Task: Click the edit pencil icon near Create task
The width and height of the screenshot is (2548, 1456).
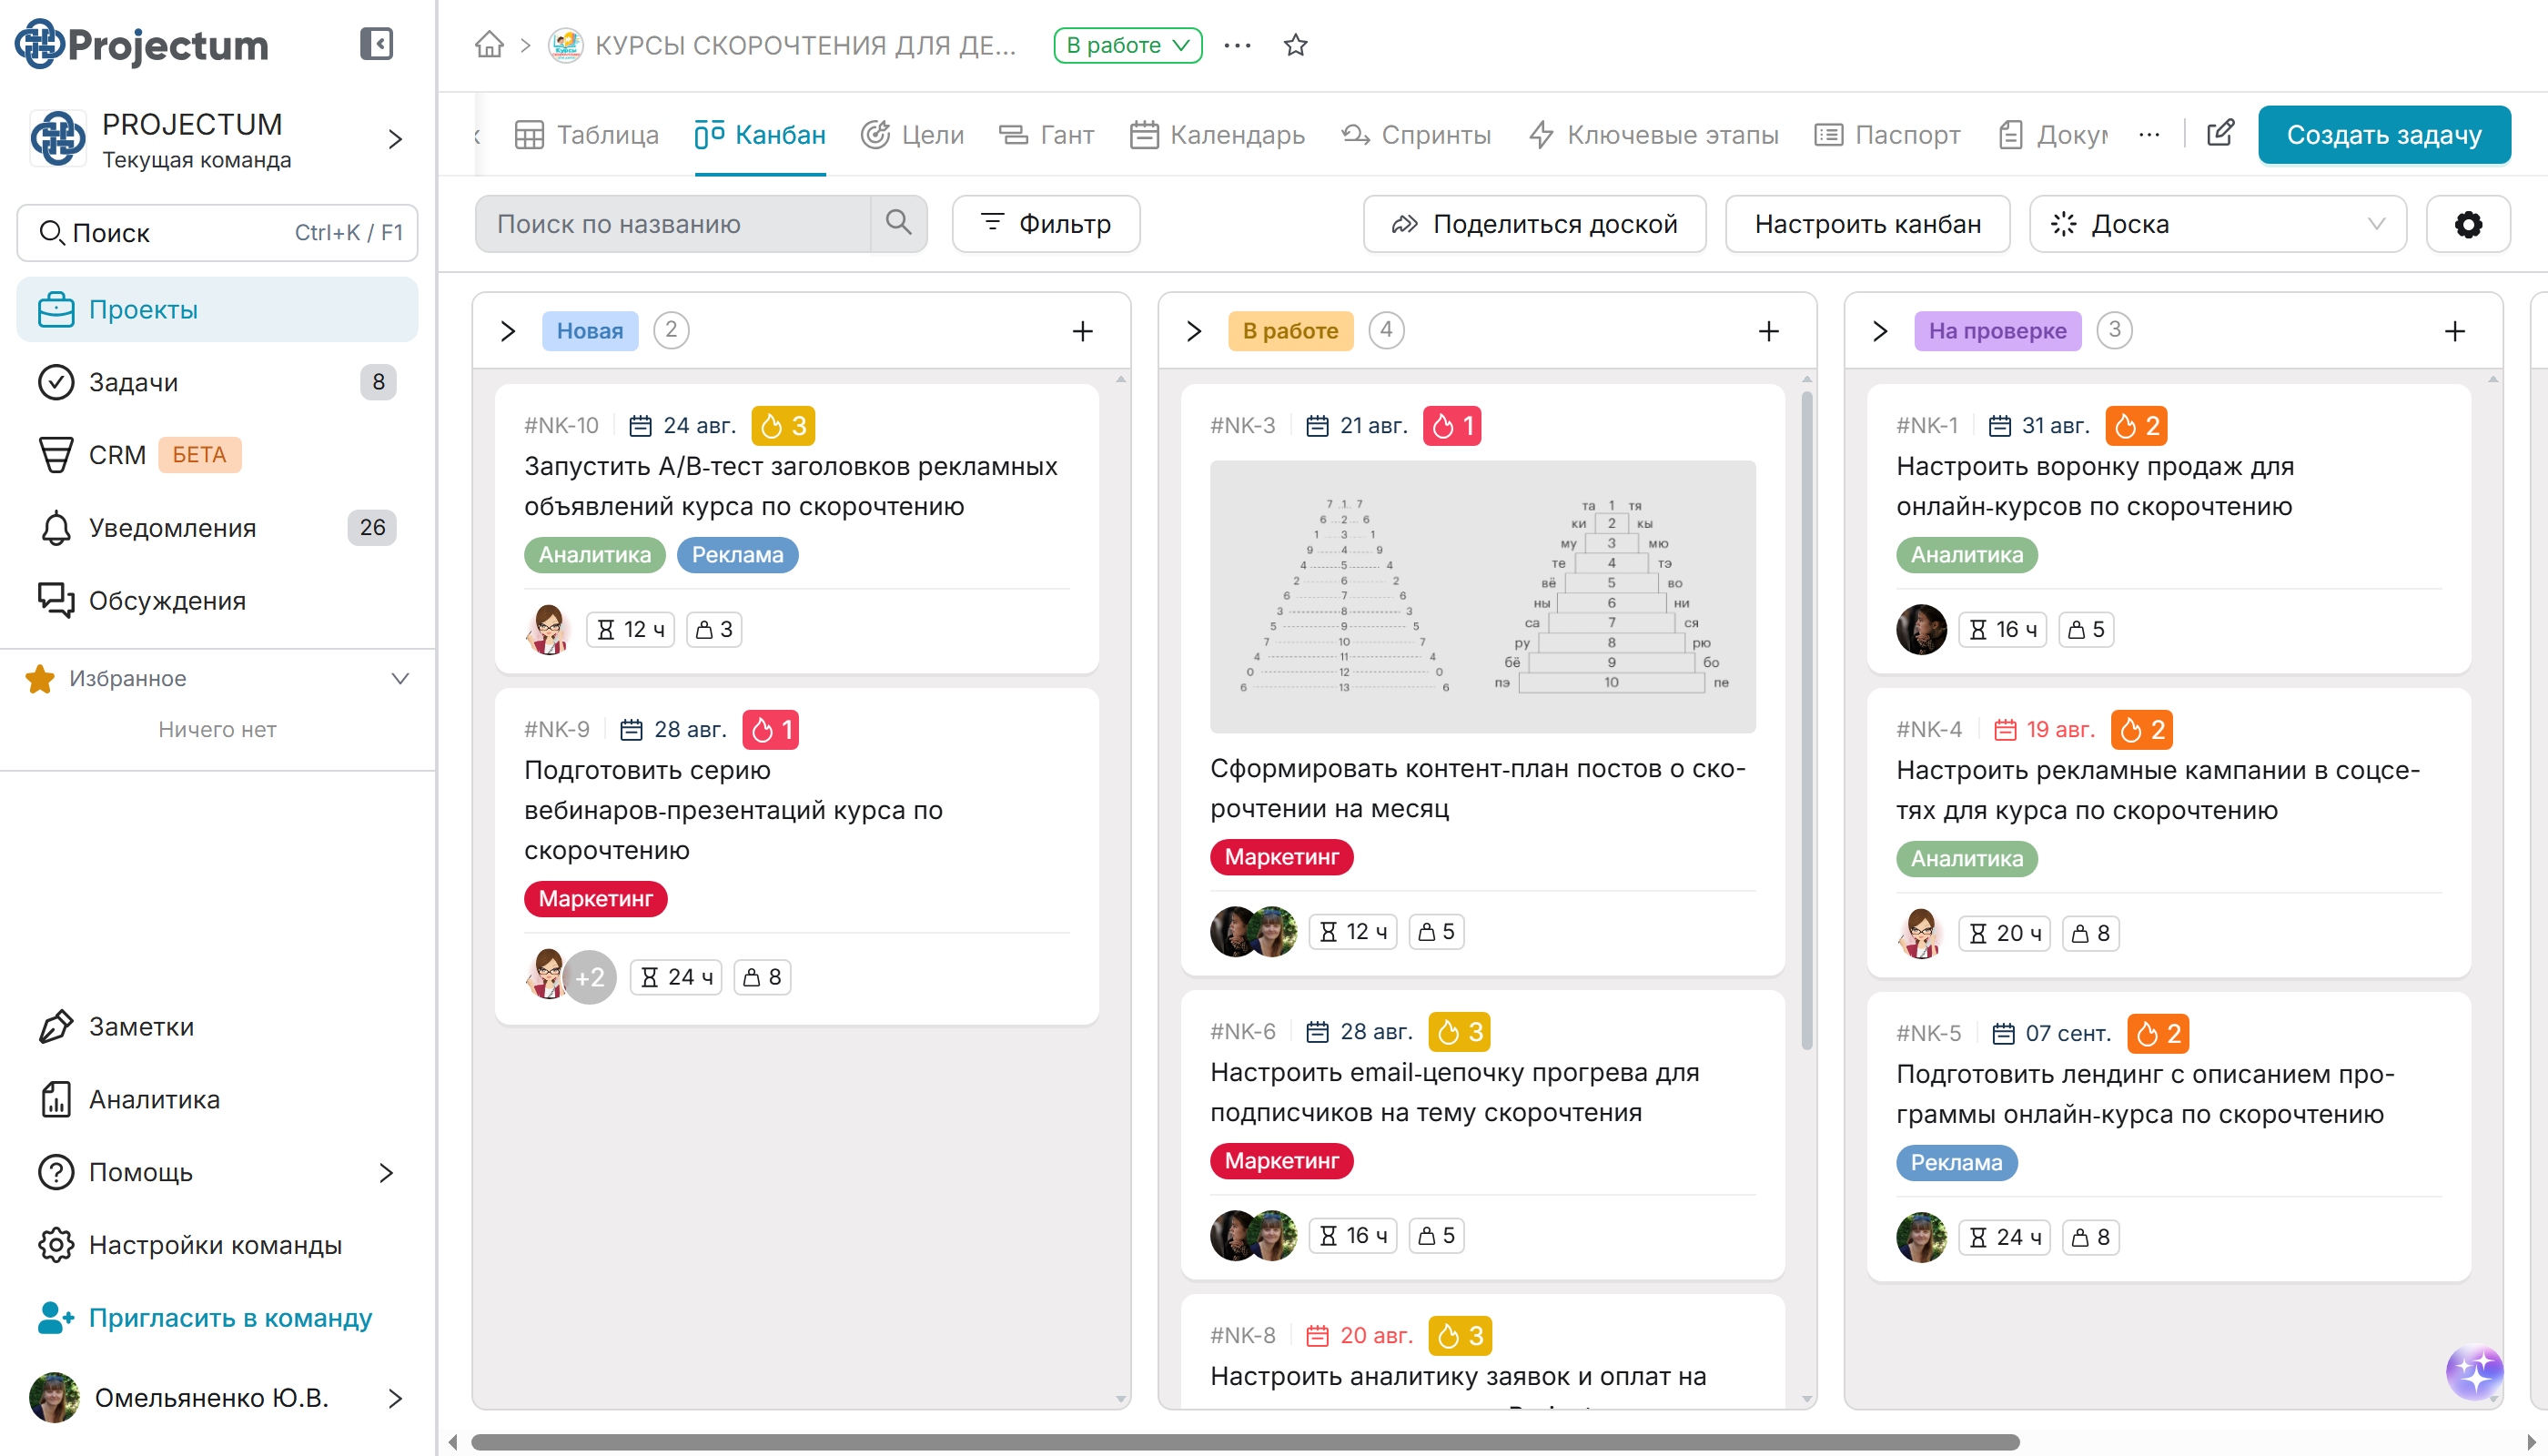Action: tap(2220, 133)
